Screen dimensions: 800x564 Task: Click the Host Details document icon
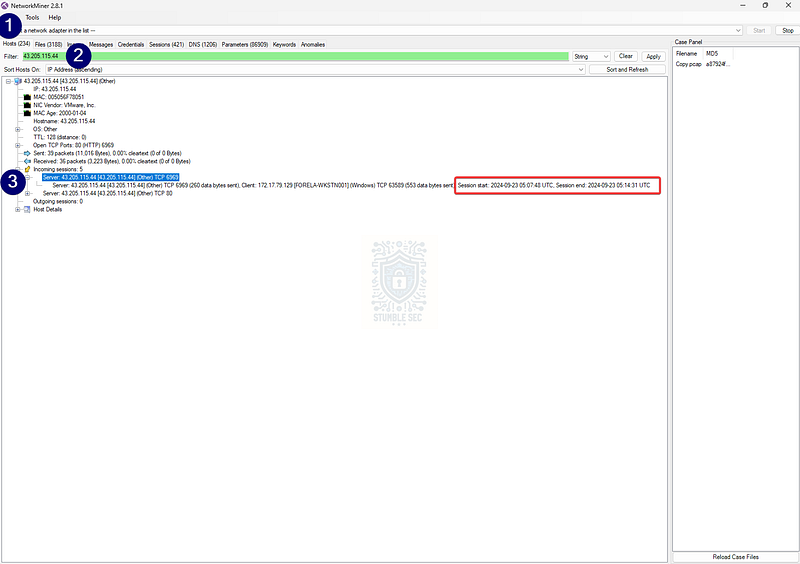point(27,209)
